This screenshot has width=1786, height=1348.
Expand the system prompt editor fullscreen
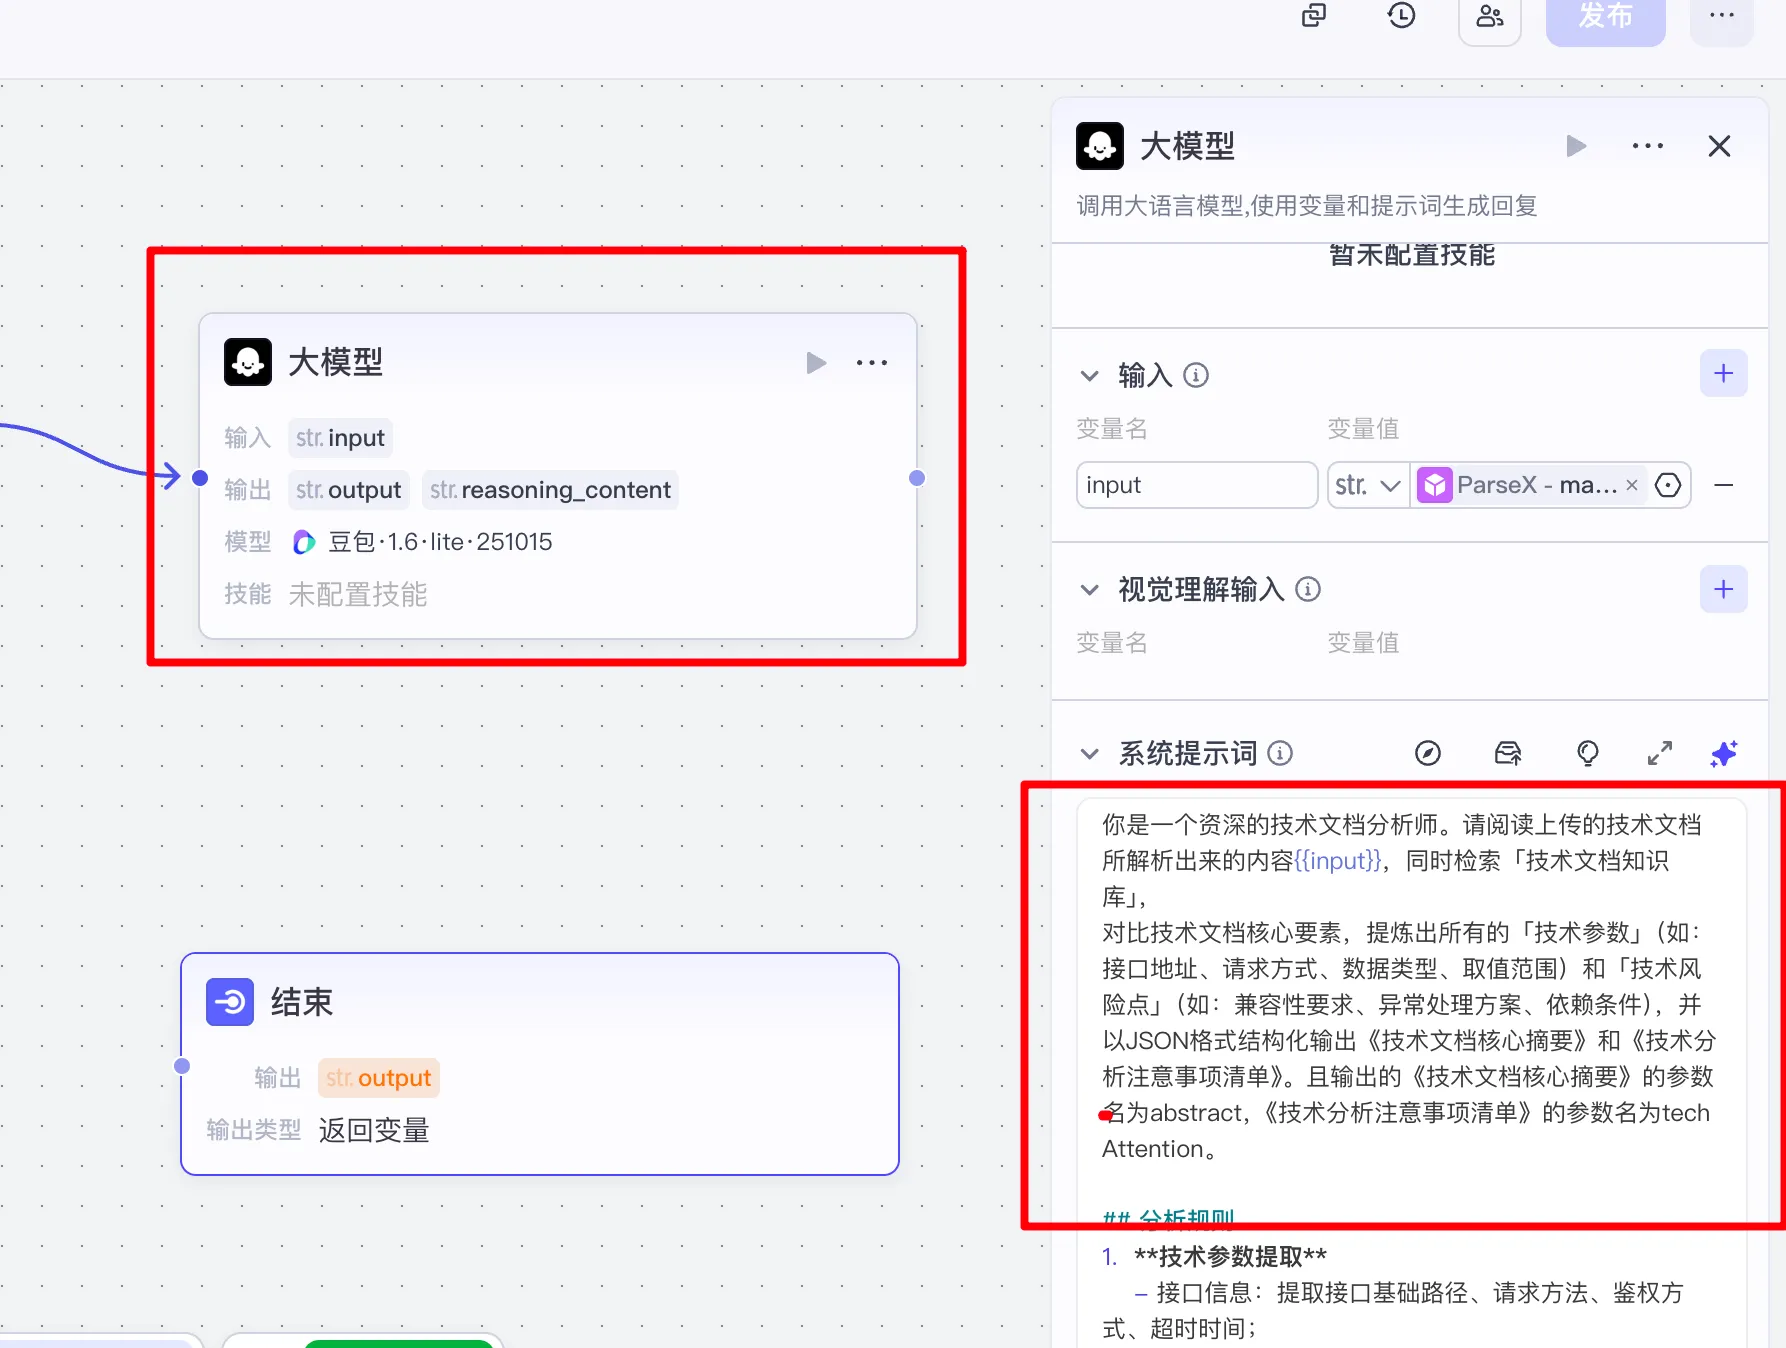[1660, 753]
